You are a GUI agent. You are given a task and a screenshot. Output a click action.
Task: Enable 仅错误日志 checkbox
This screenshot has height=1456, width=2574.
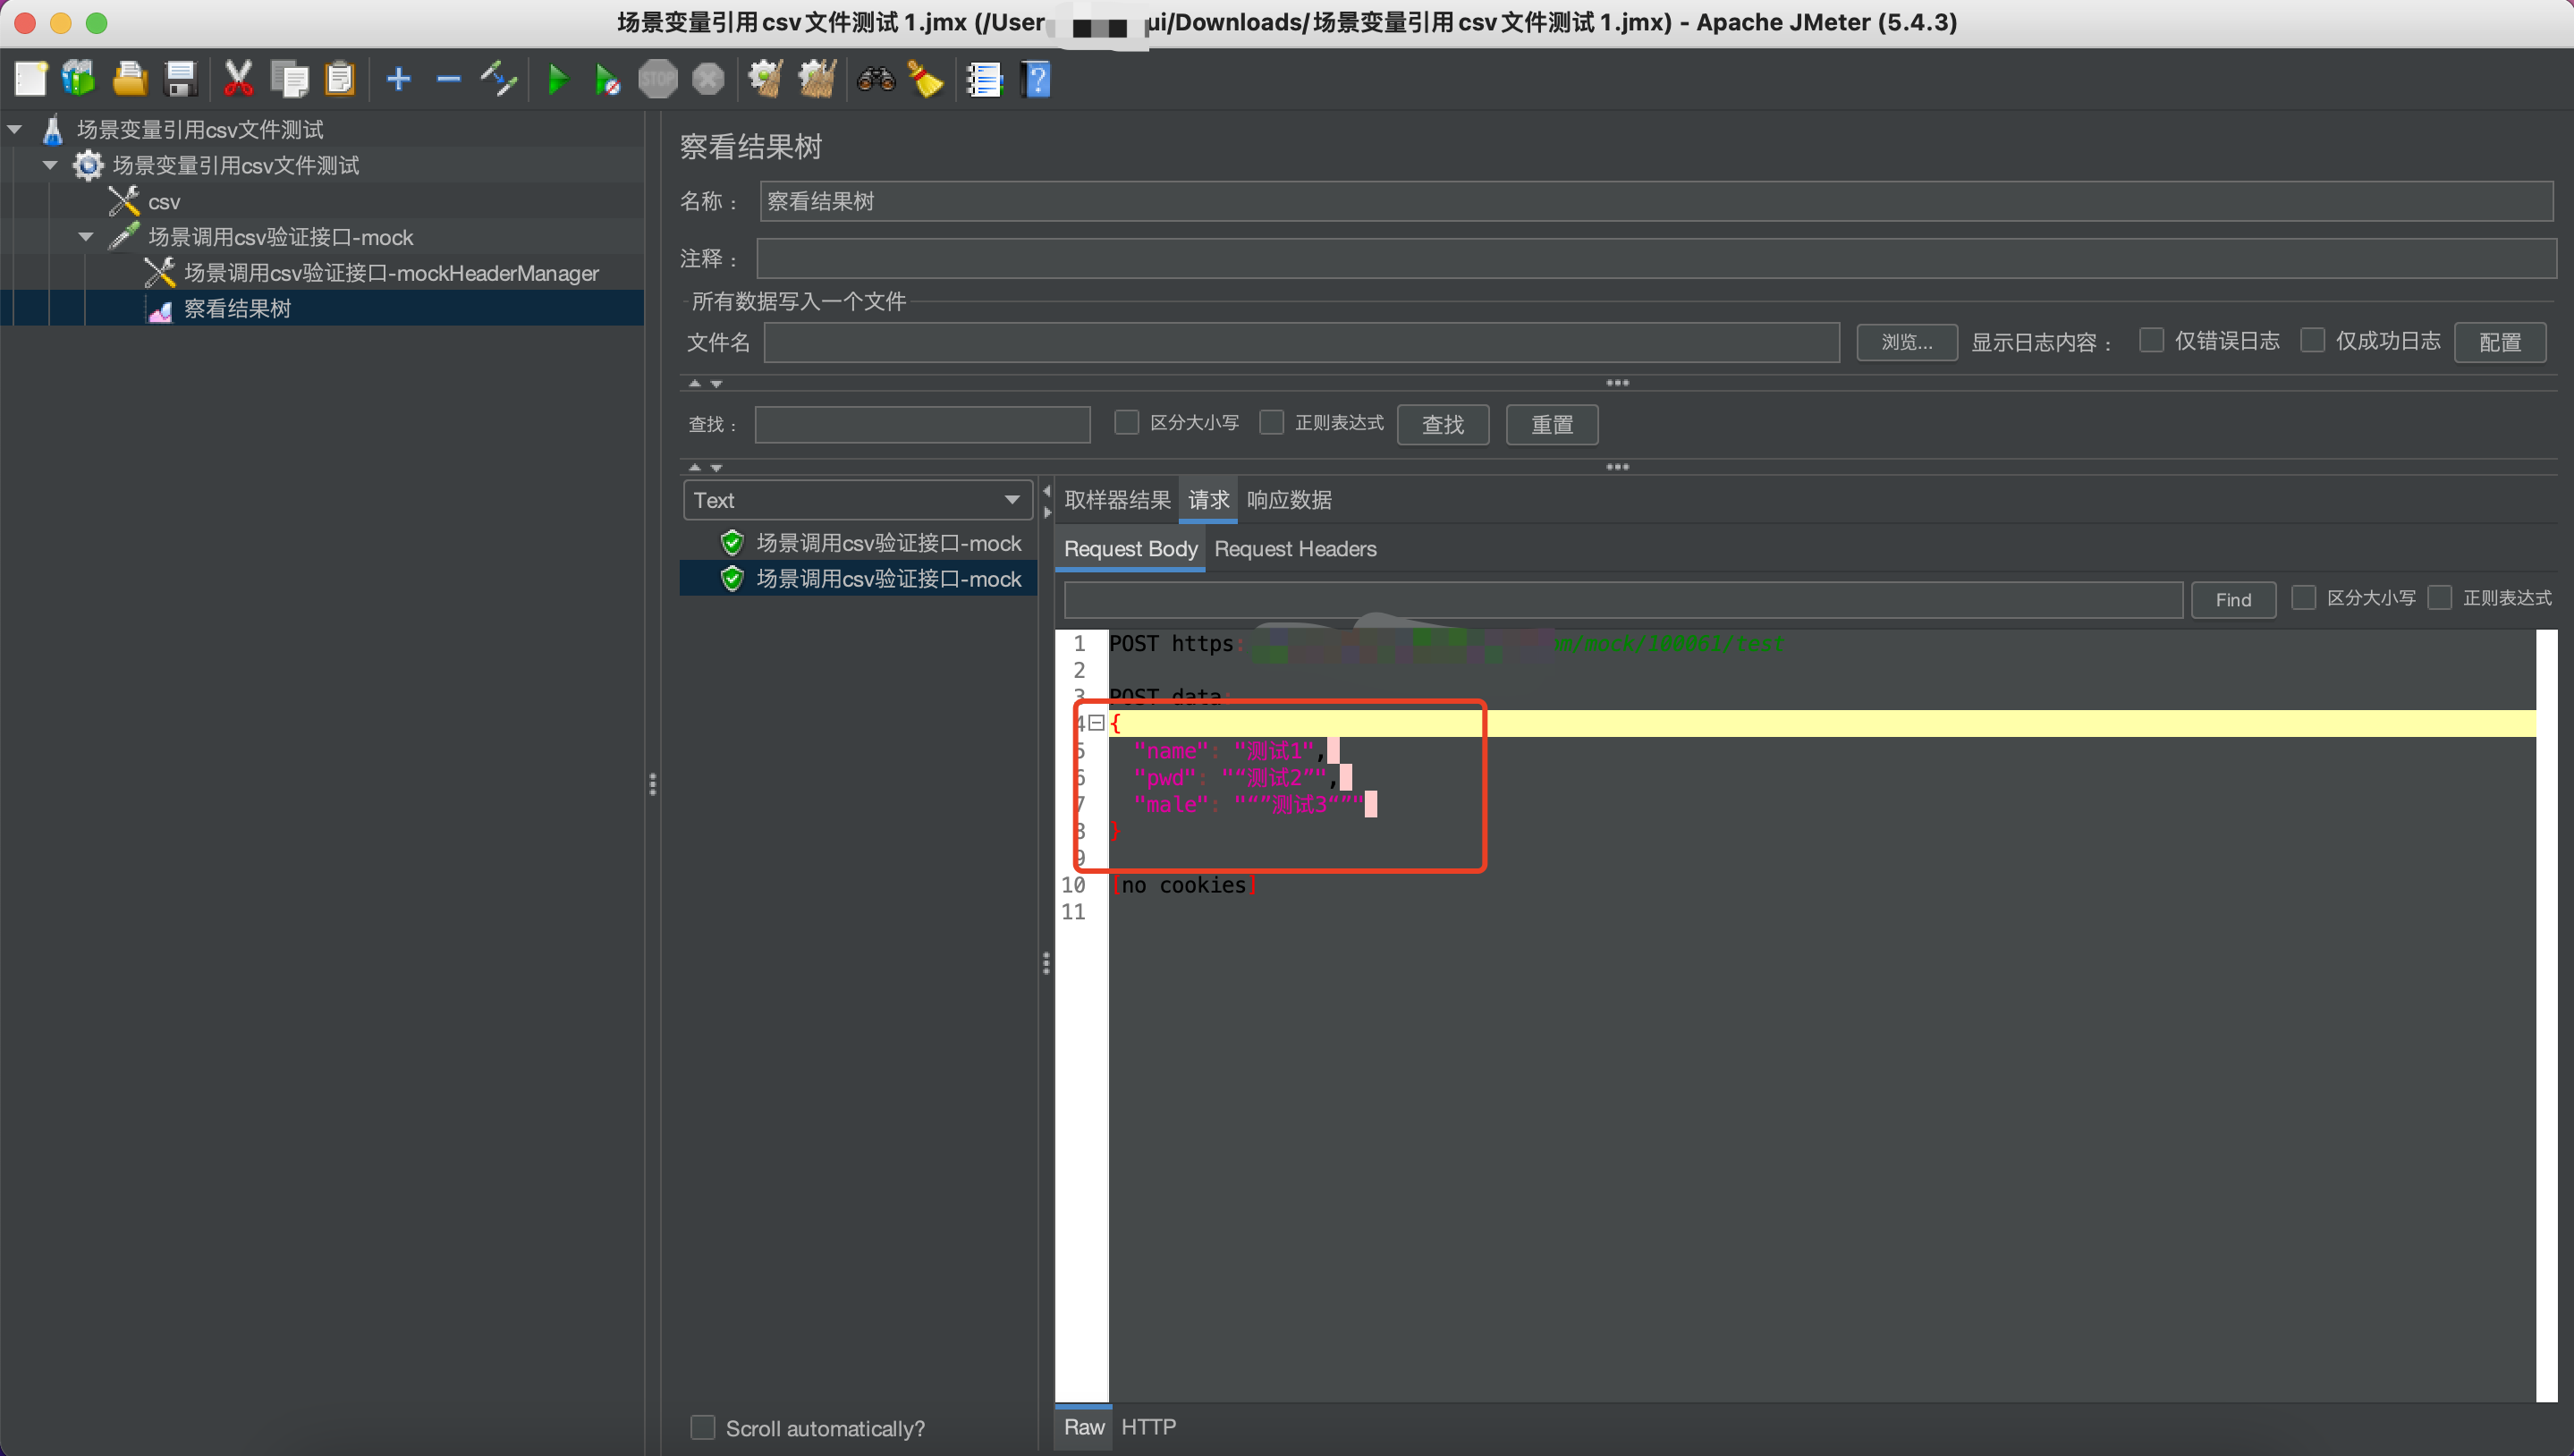point(2151,341)
